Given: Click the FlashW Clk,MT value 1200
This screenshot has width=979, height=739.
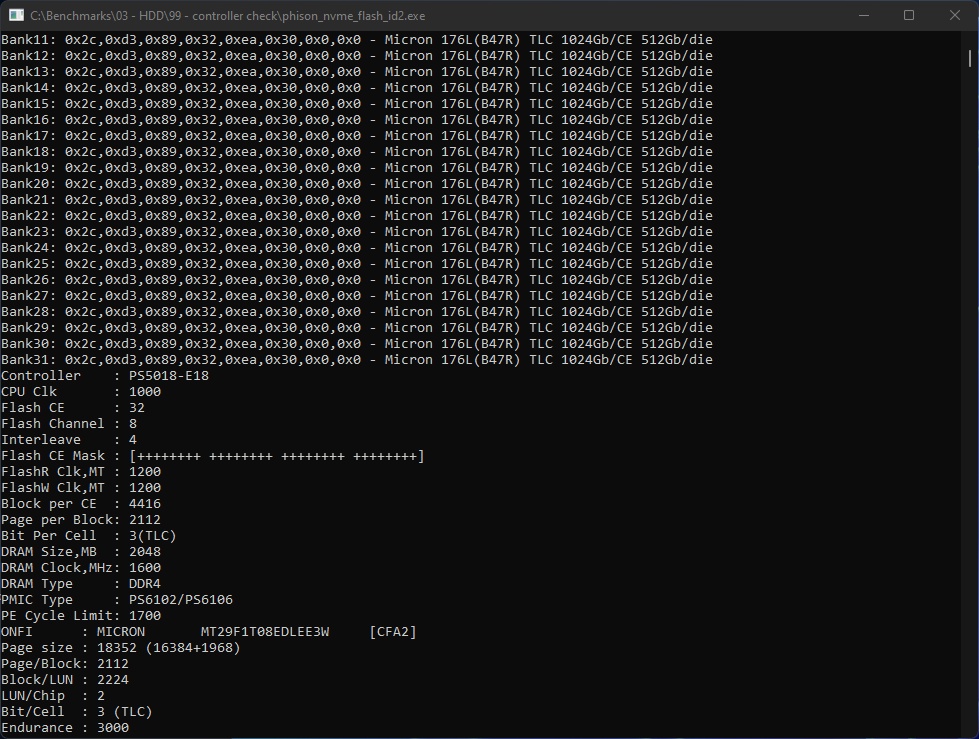Looking at the screenshot, I should [145, 488].
